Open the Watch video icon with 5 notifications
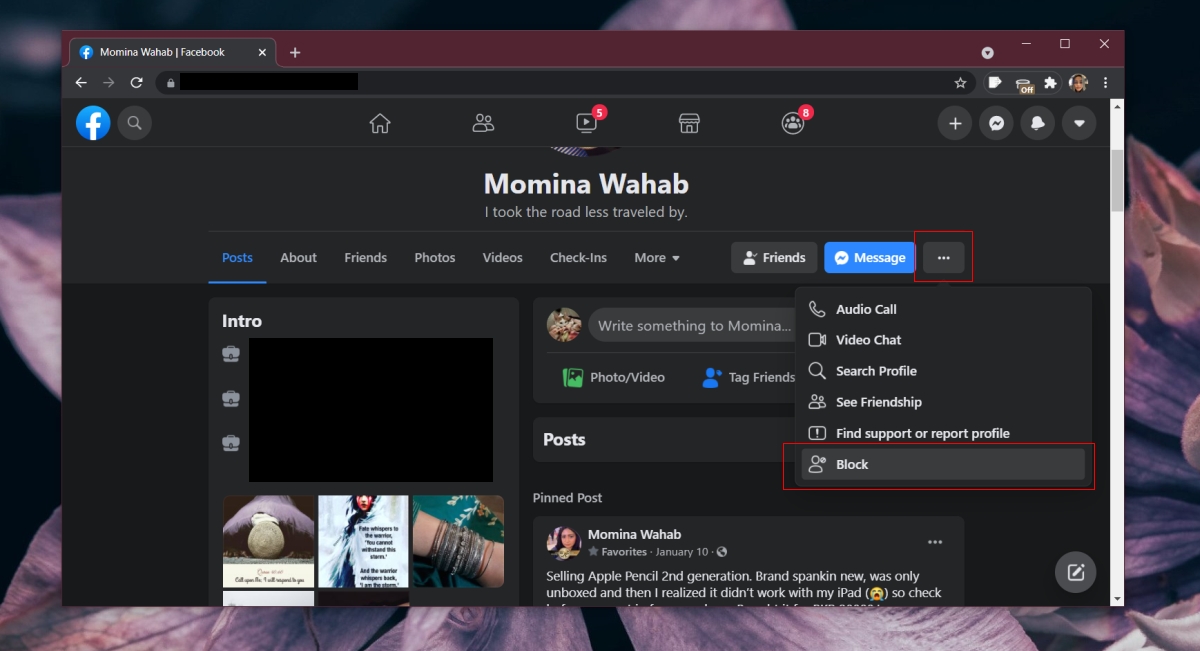Screen dimensions: 1200x651 click(587, 122)
